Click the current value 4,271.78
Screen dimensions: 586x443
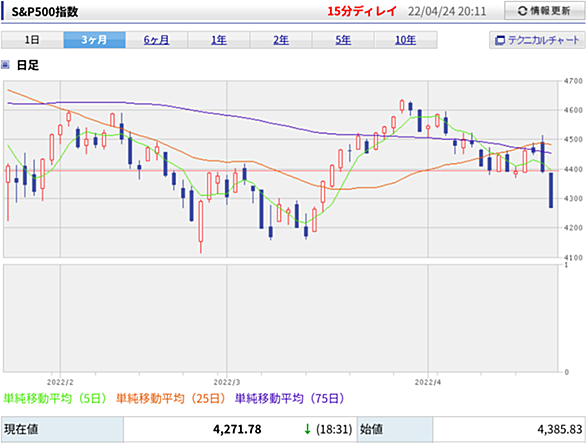click(237, 429)
